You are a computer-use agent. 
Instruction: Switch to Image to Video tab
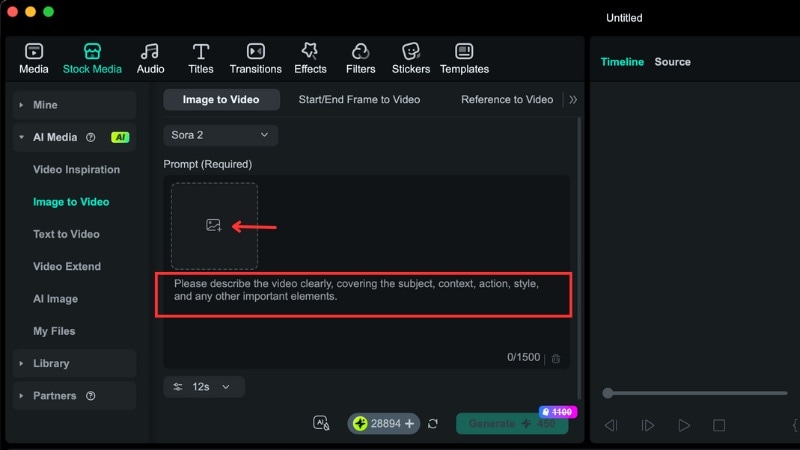221,99
